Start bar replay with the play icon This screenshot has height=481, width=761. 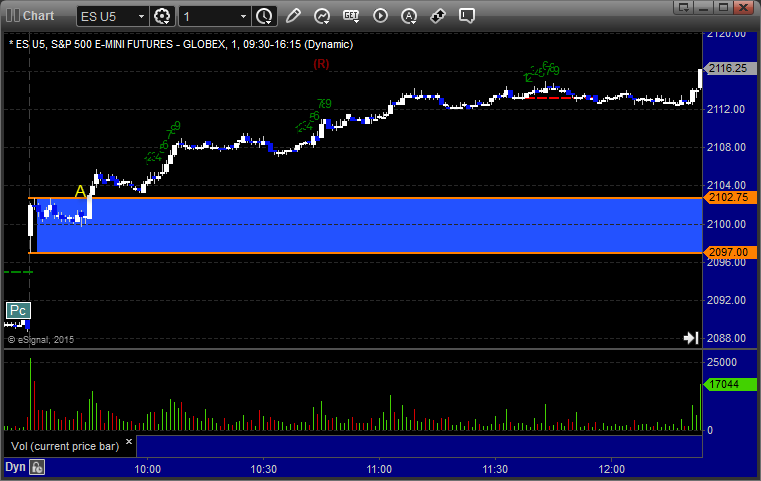380,16
